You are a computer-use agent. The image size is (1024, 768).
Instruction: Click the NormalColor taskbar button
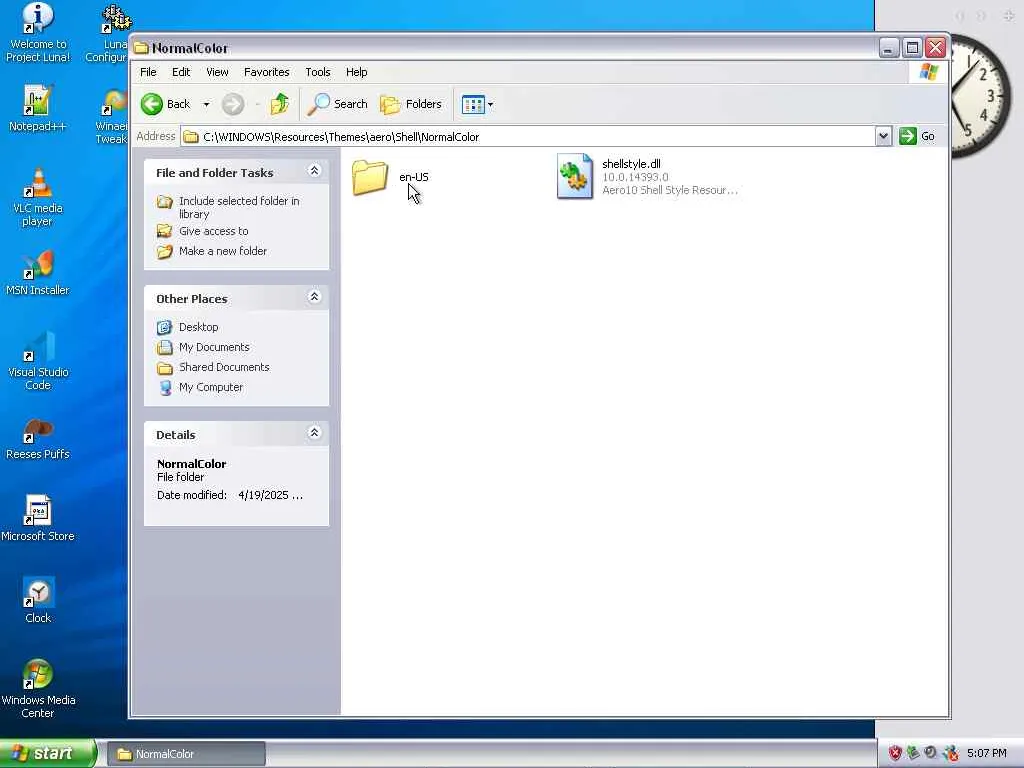point(186,754)
